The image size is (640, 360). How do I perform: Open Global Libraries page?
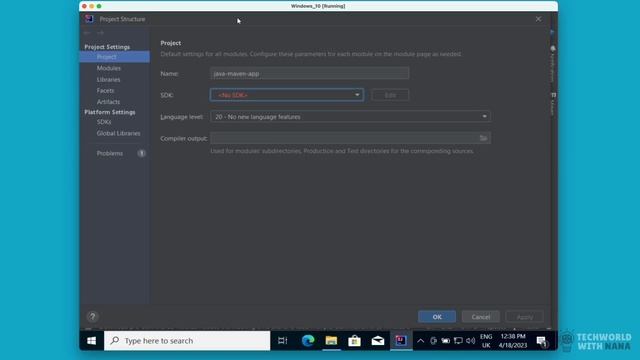coord(118,133)
